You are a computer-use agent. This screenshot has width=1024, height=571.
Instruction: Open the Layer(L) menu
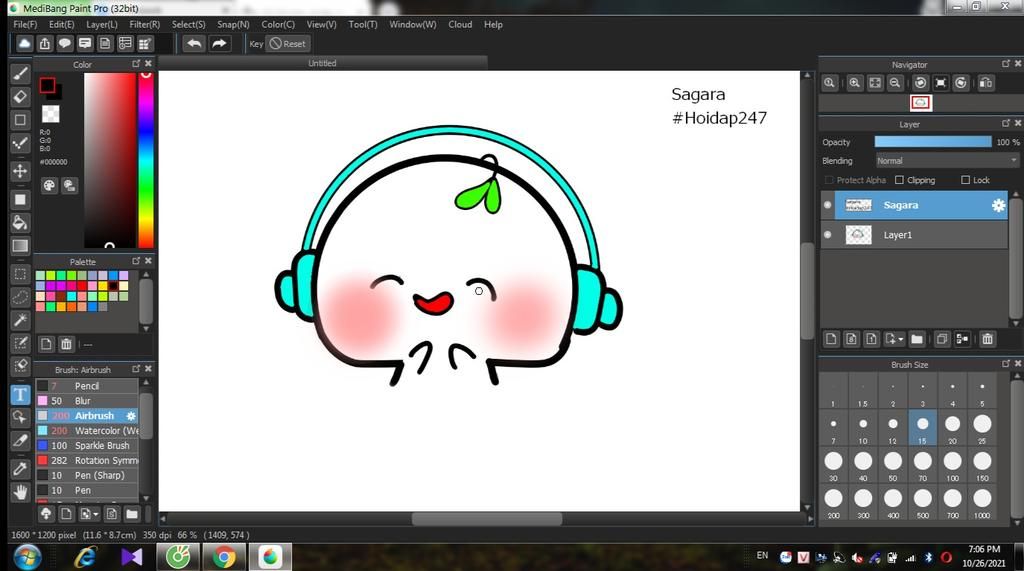(x=102, y=24)
